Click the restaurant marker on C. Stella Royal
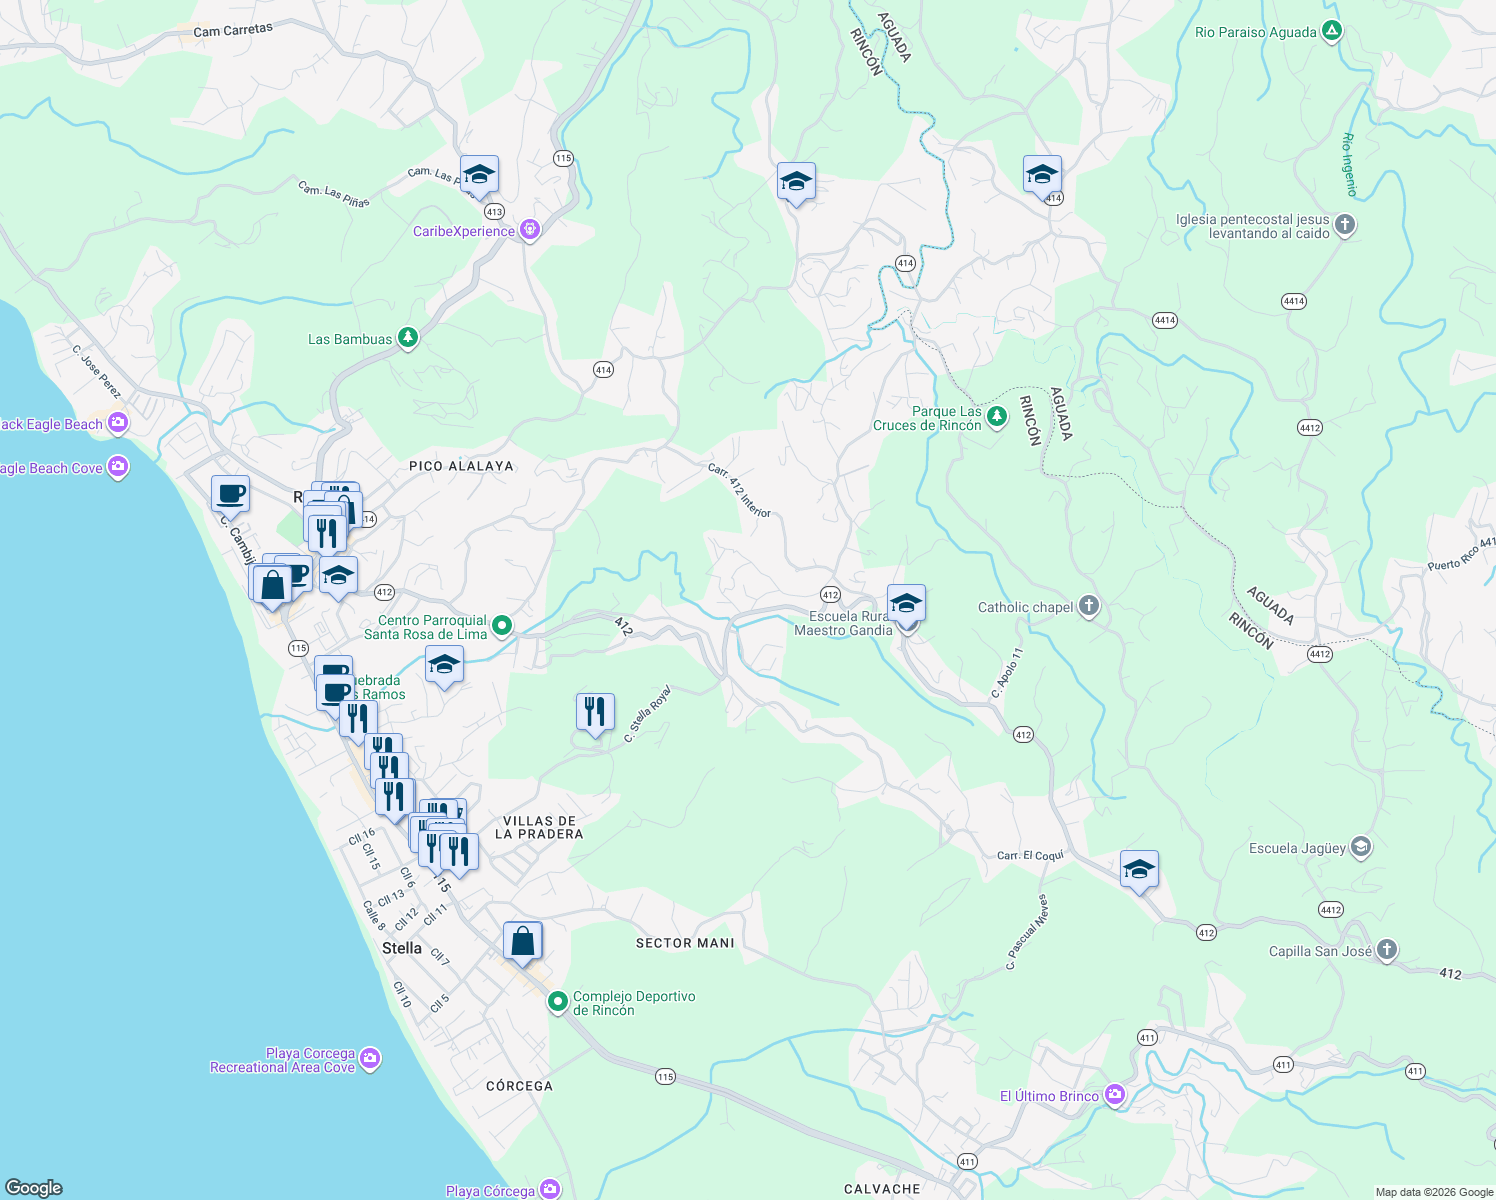 tap(593, 712)
